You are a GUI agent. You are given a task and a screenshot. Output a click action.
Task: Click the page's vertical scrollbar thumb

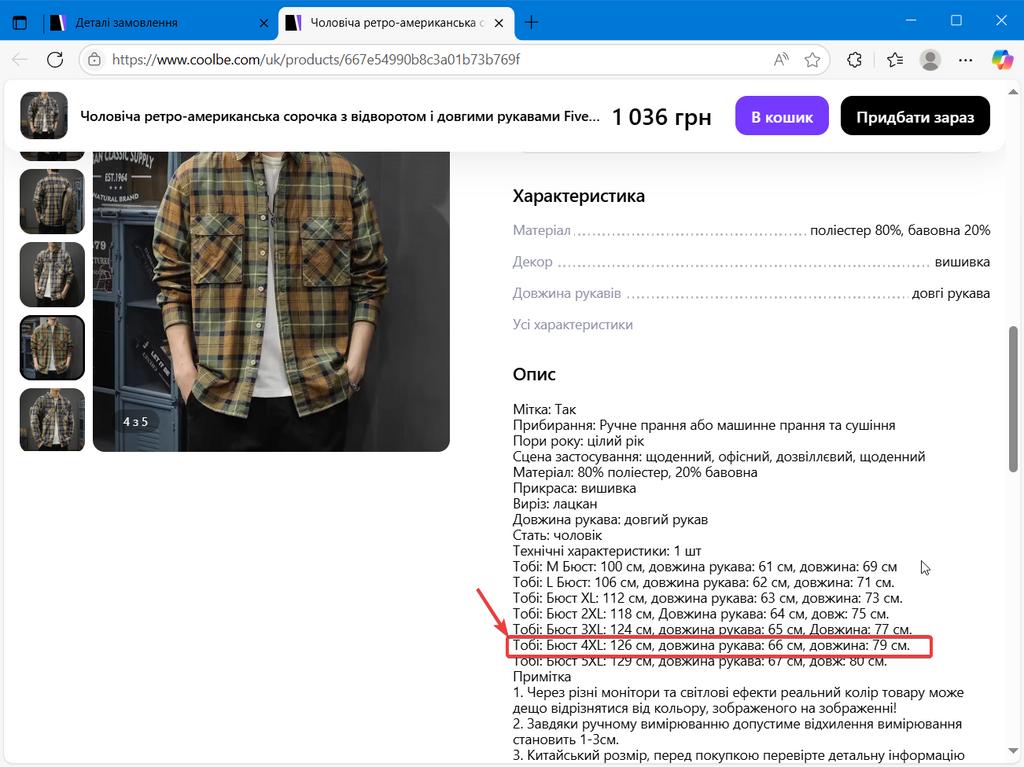1014,400
